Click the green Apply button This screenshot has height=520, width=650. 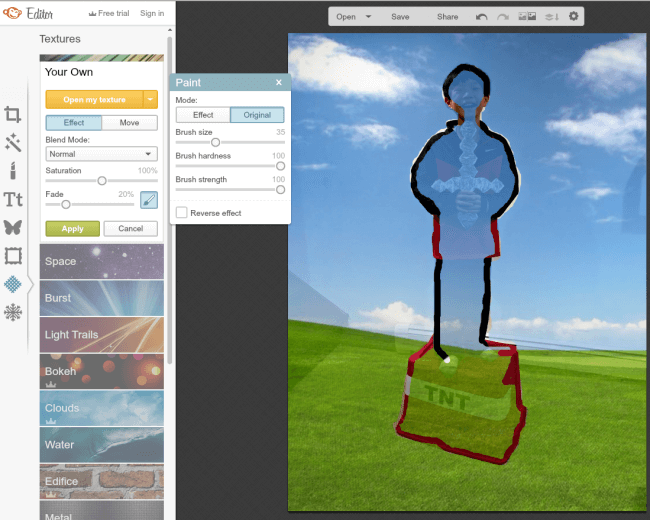coord(73,228)
